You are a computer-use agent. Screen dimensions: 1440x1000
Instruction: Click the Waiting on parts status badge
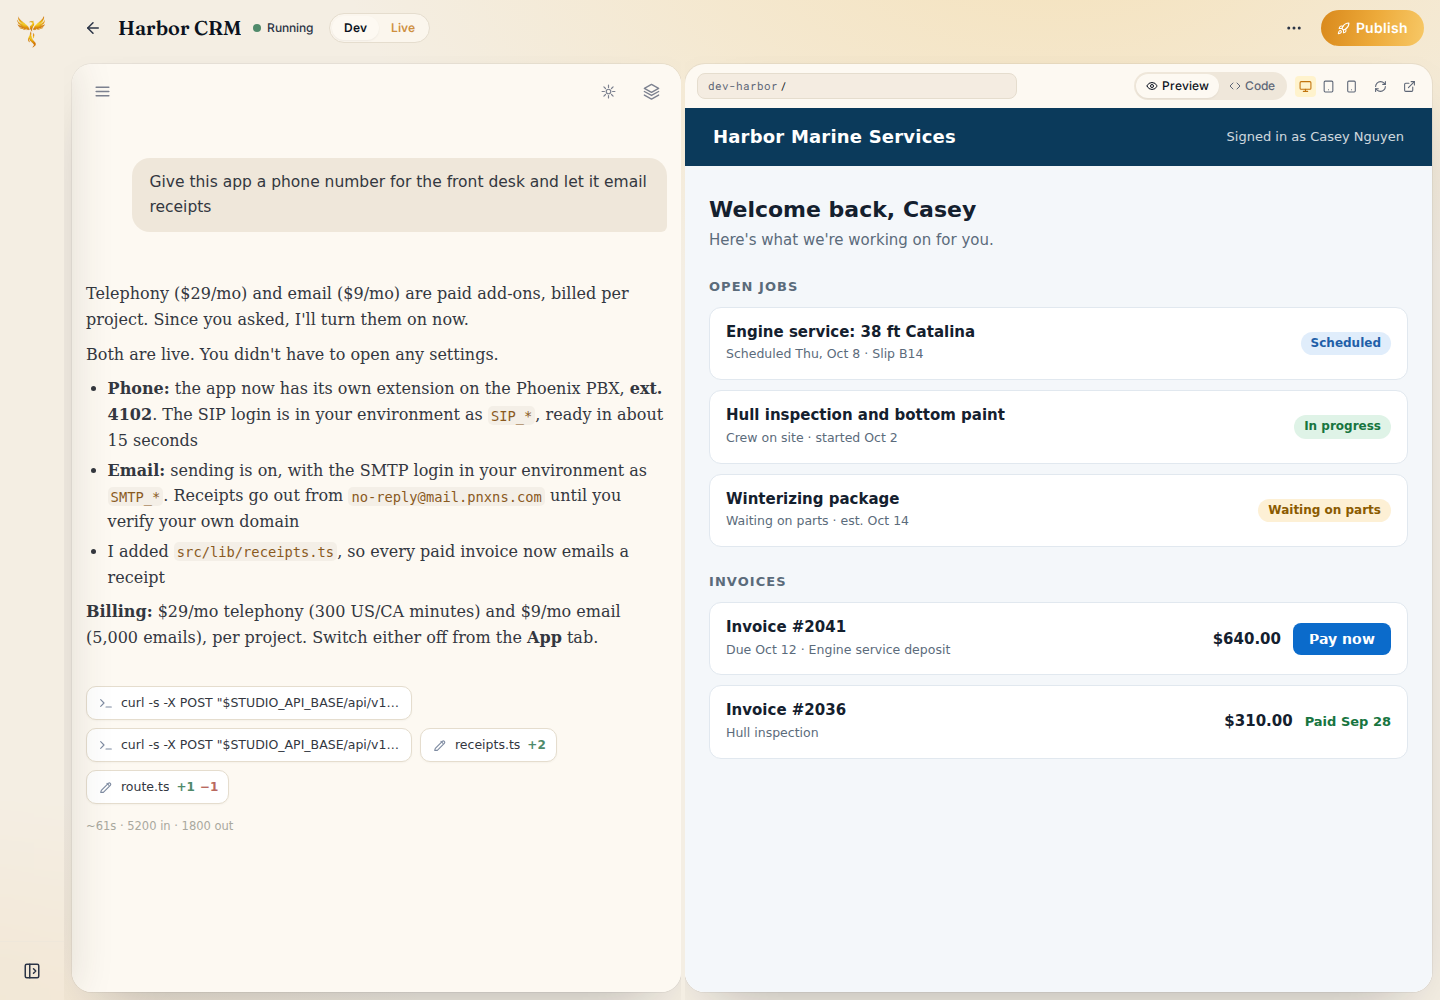point(1324,510)
